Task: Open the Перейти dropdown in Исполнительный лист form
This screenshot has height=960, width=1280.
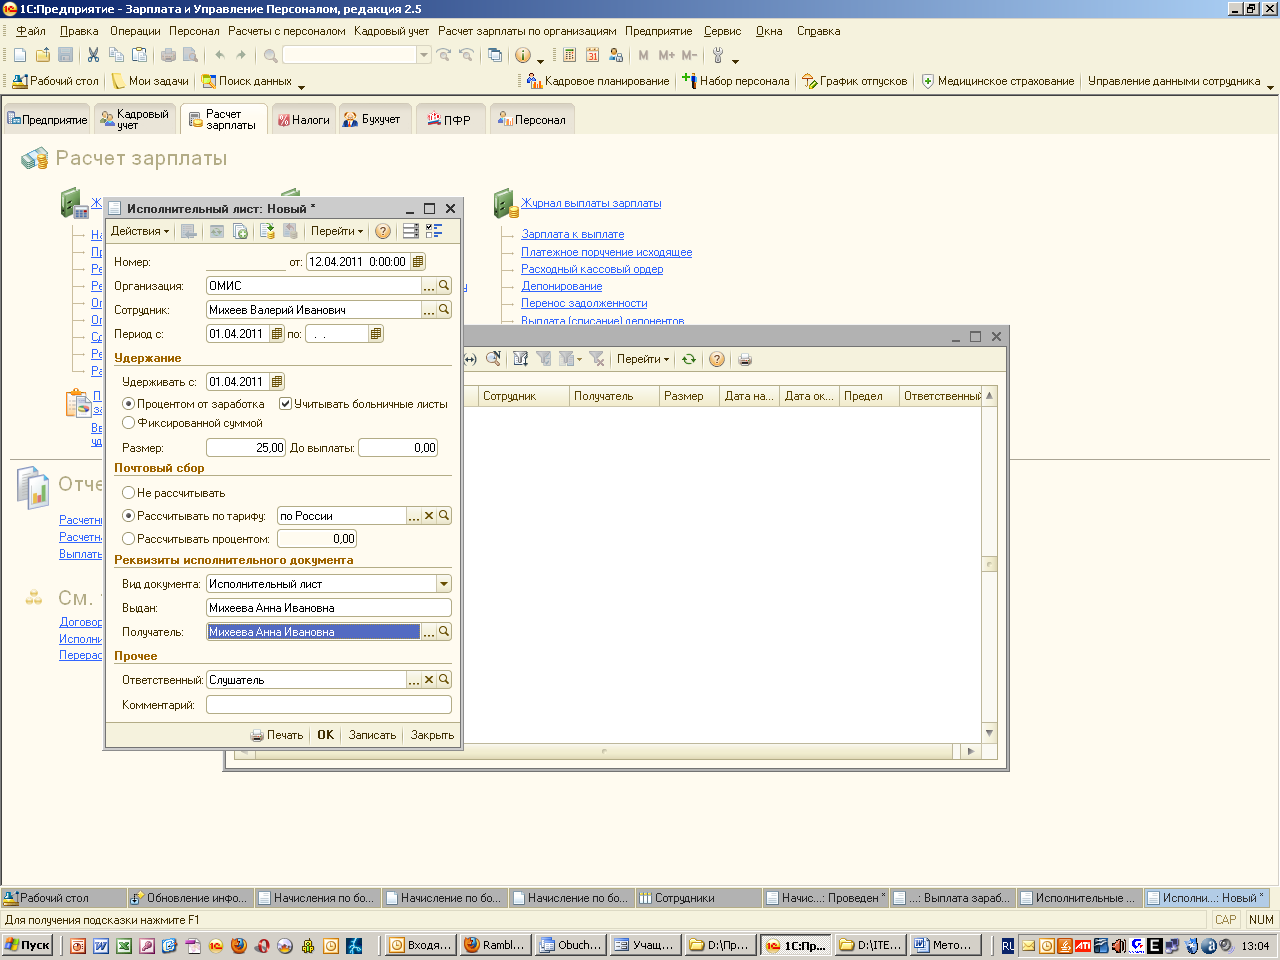Action: (x=337, y=231)
